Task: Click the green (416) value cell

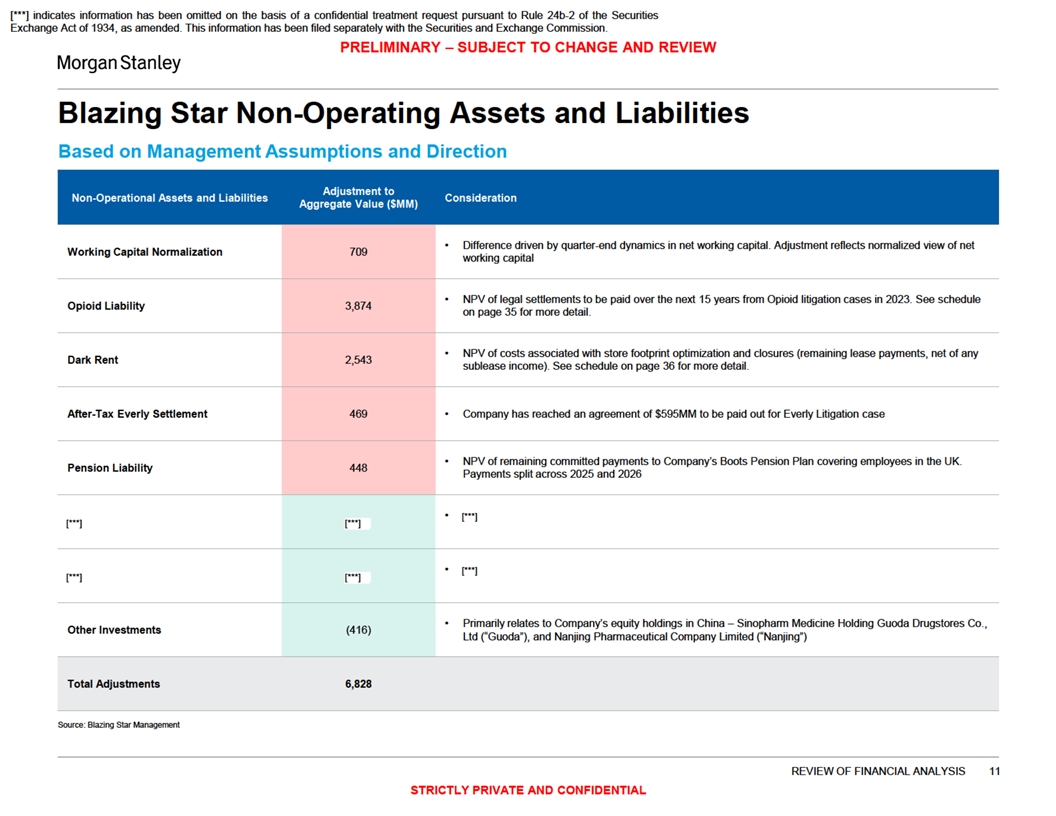Action: click(358, 630)
